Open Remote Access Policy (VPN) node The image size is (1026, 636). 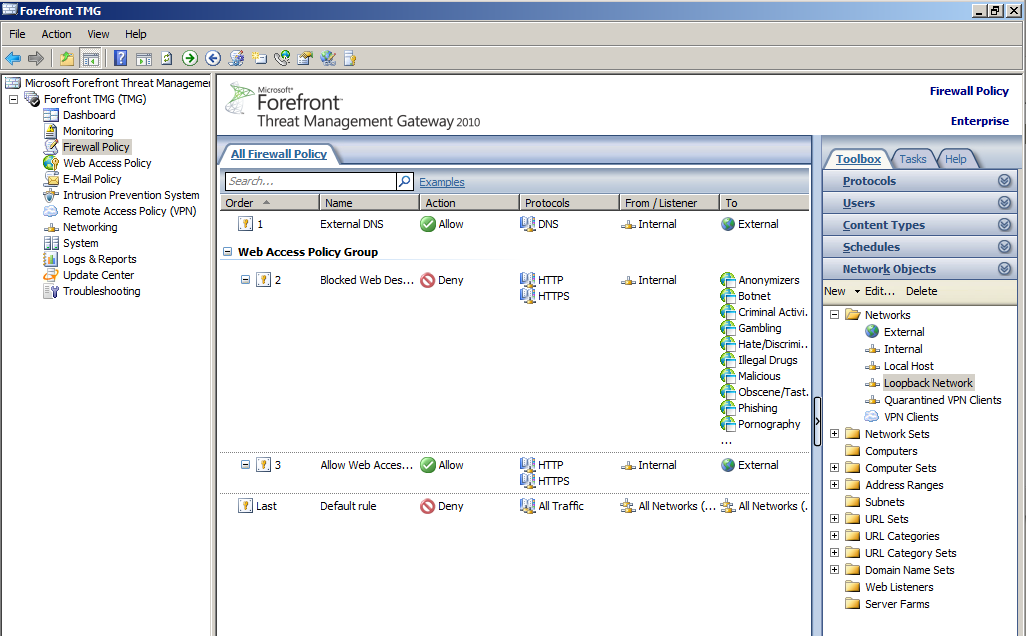pyautogui.click(x=130, y=211)
